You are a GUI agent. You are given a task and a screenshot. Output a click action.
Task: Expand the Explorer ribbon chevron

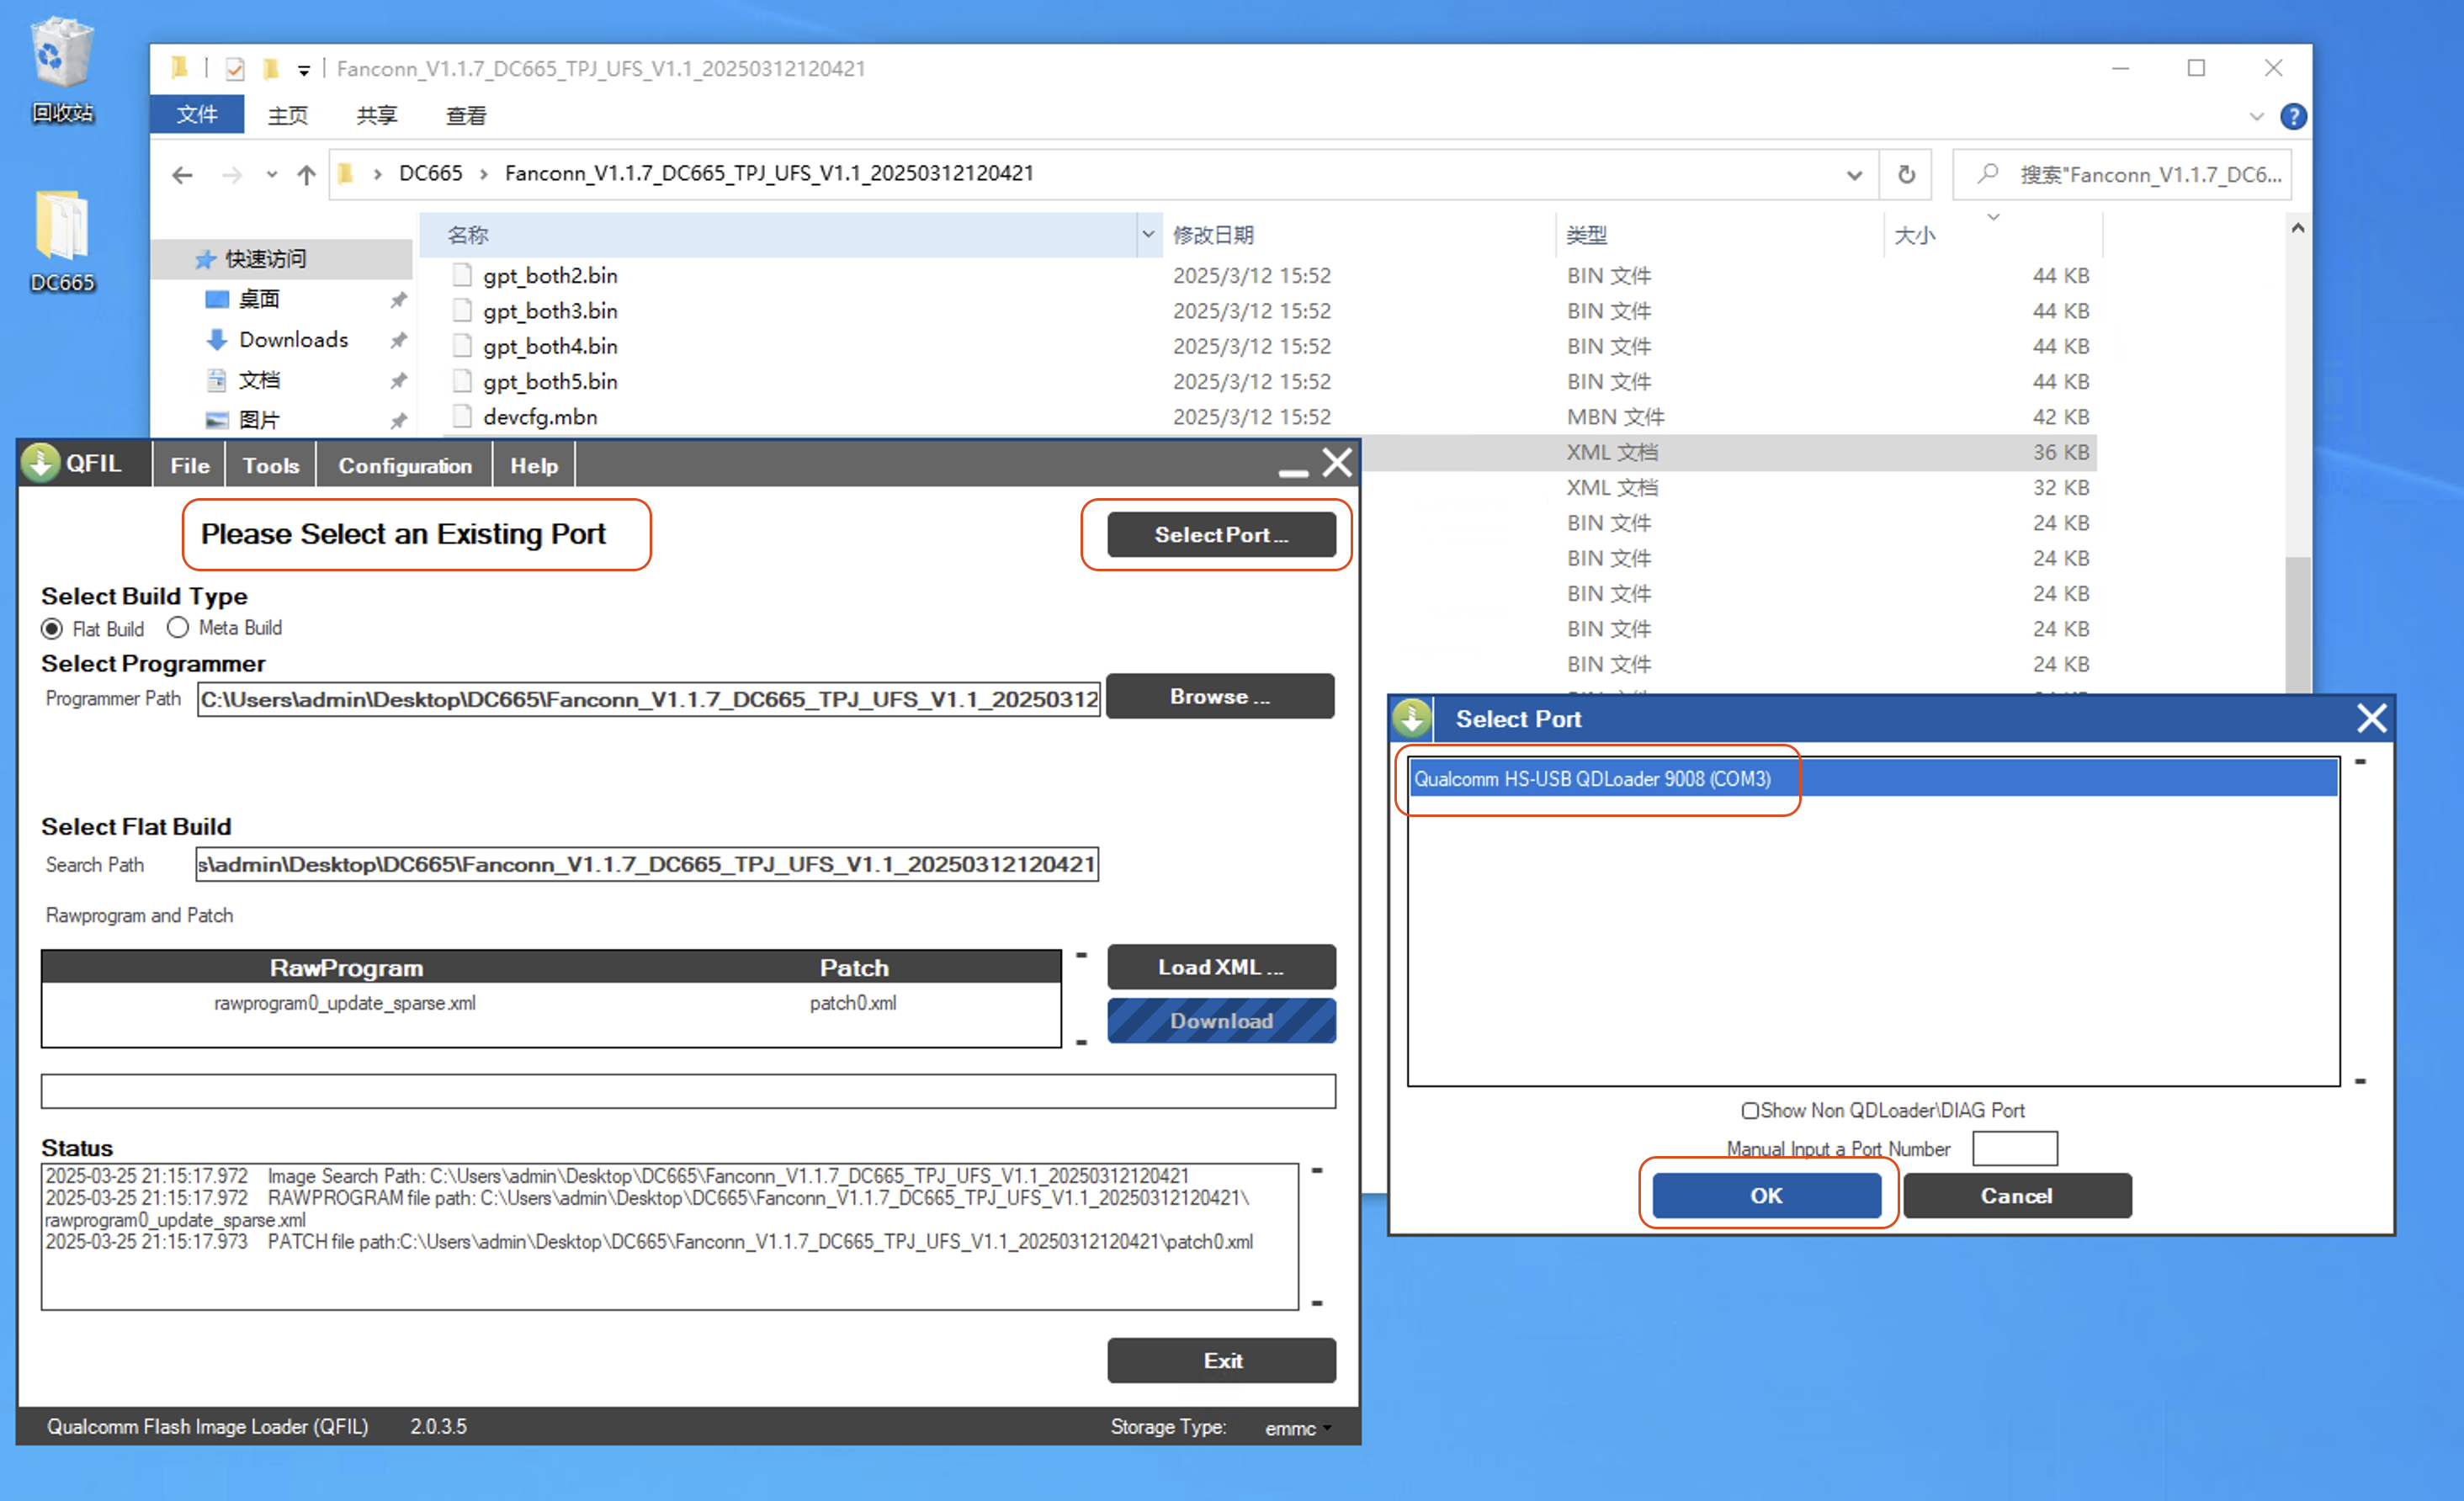pyautogui.click(x=2256, y=117)
